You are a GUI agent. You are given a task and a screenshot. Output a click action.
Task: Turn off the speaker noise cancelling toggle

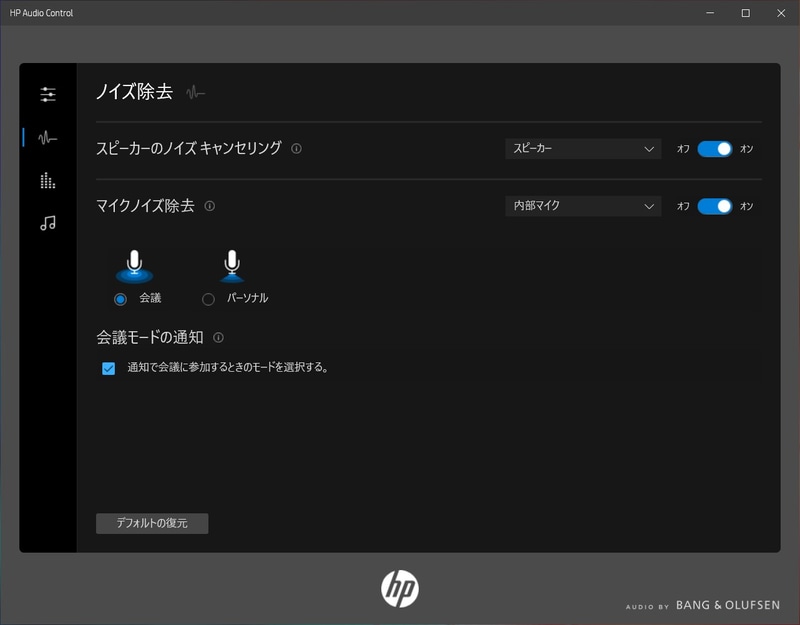tap(717, 147)
